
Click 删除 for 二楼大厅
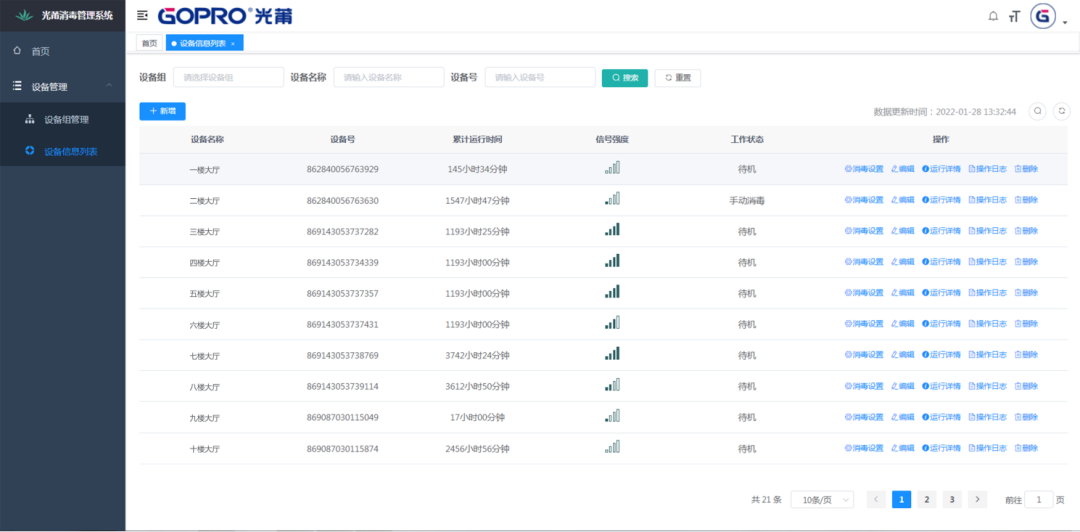(1026, 200)
